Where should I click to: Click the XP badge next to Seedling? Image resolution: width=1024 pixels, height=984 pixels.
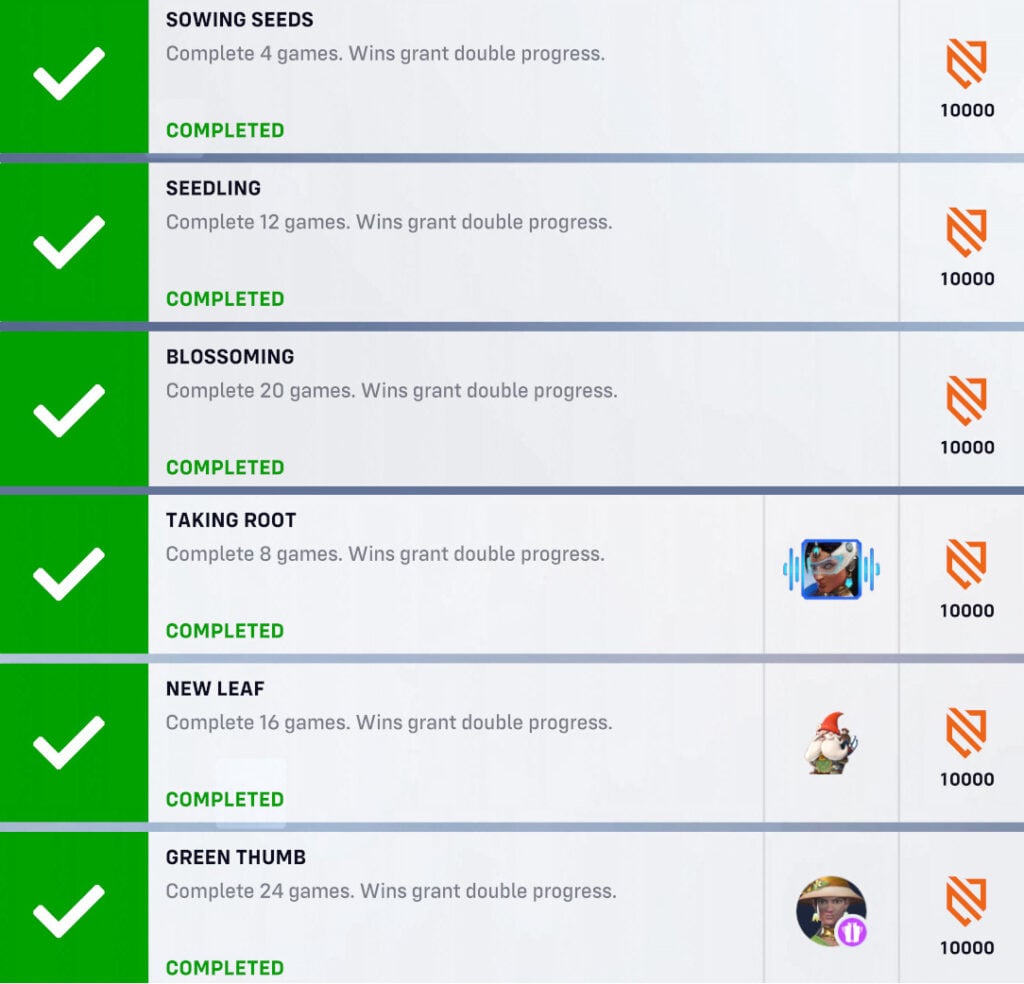(x=965, y=232)
